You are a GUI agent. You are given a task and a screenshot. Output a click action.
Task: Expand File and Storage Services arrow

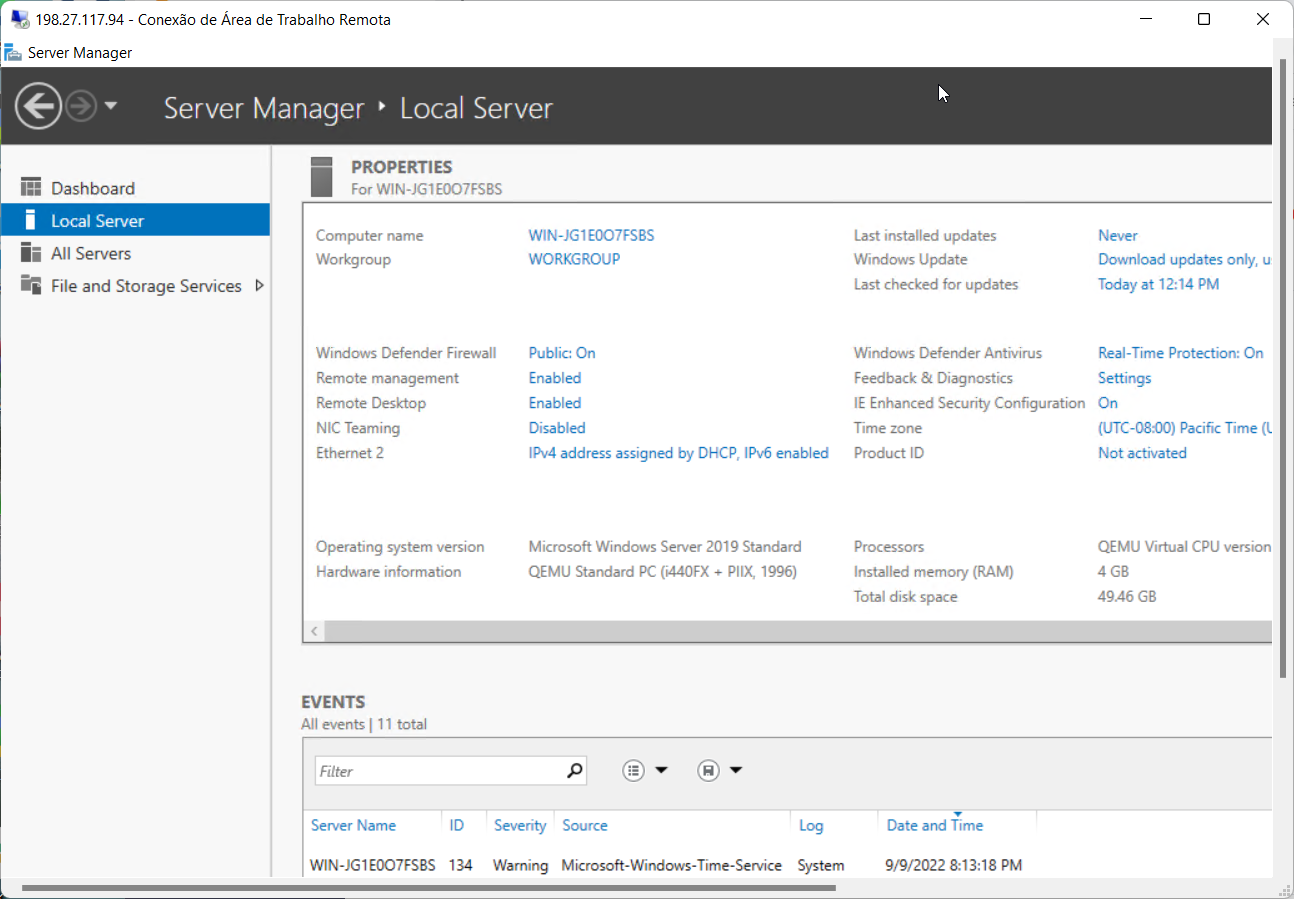coord(259,286)
